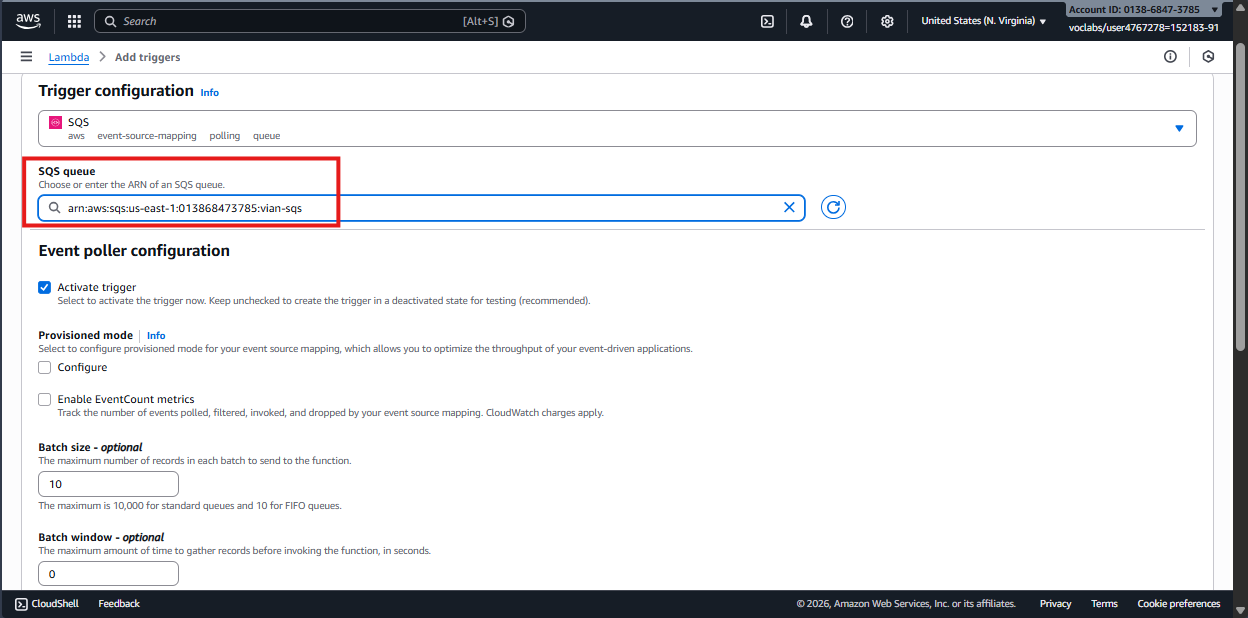The width and height of the screenshot is (1248, 618).
Task: Click inside the Batch size input field
Action: [x=108, y=483]
